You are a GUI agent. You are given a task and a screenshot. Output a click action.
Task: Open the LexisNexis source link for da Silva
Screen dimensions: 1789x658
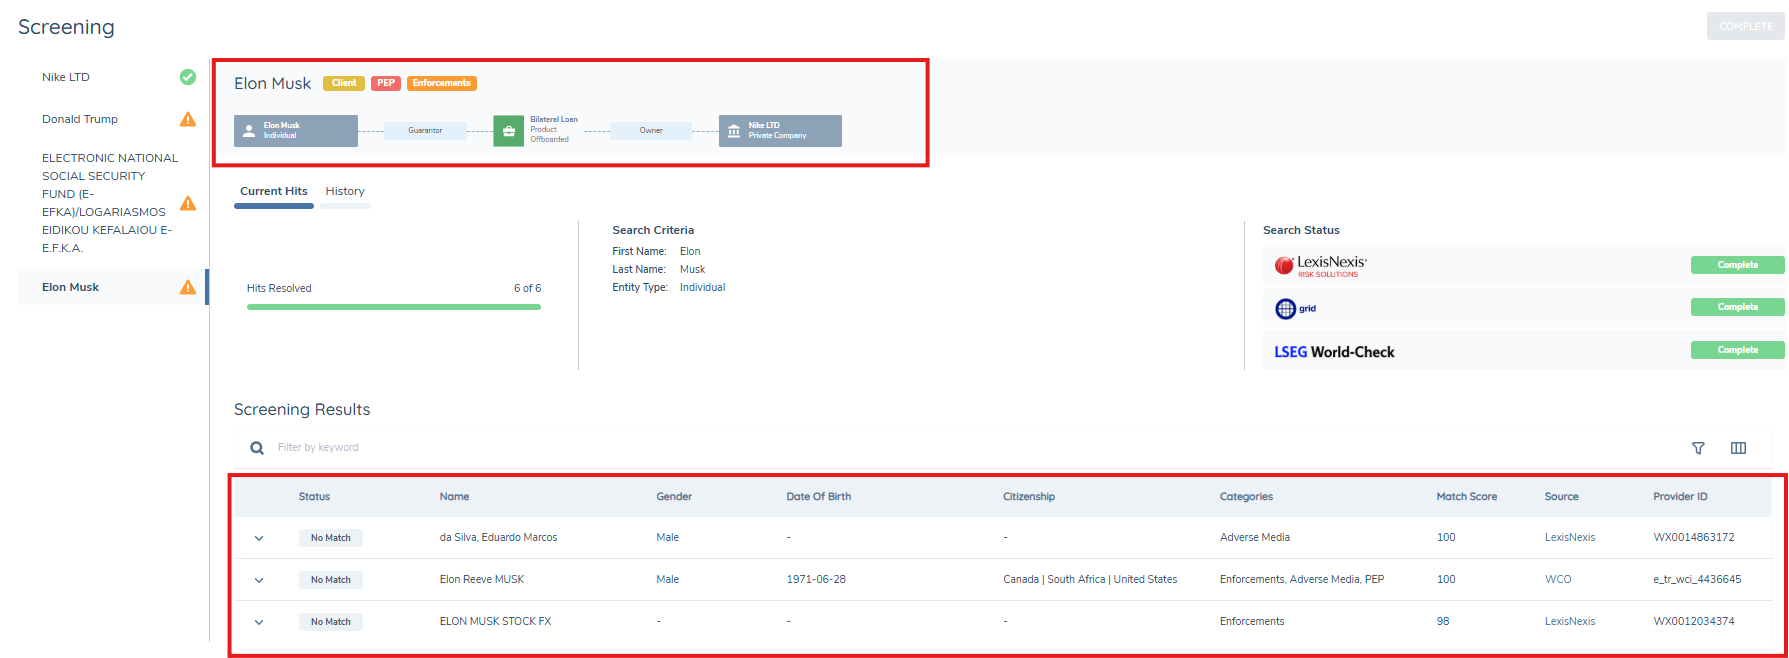1570,538
